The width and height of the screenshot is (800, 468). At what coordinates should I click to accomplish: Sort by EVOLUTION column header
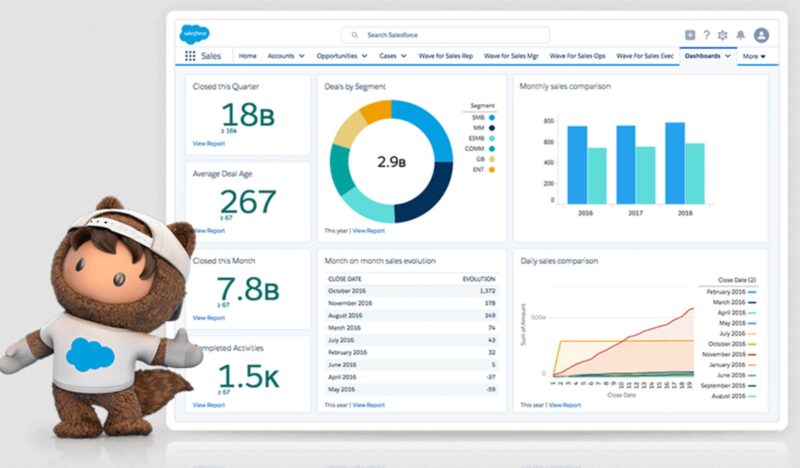tap(479, 279)
